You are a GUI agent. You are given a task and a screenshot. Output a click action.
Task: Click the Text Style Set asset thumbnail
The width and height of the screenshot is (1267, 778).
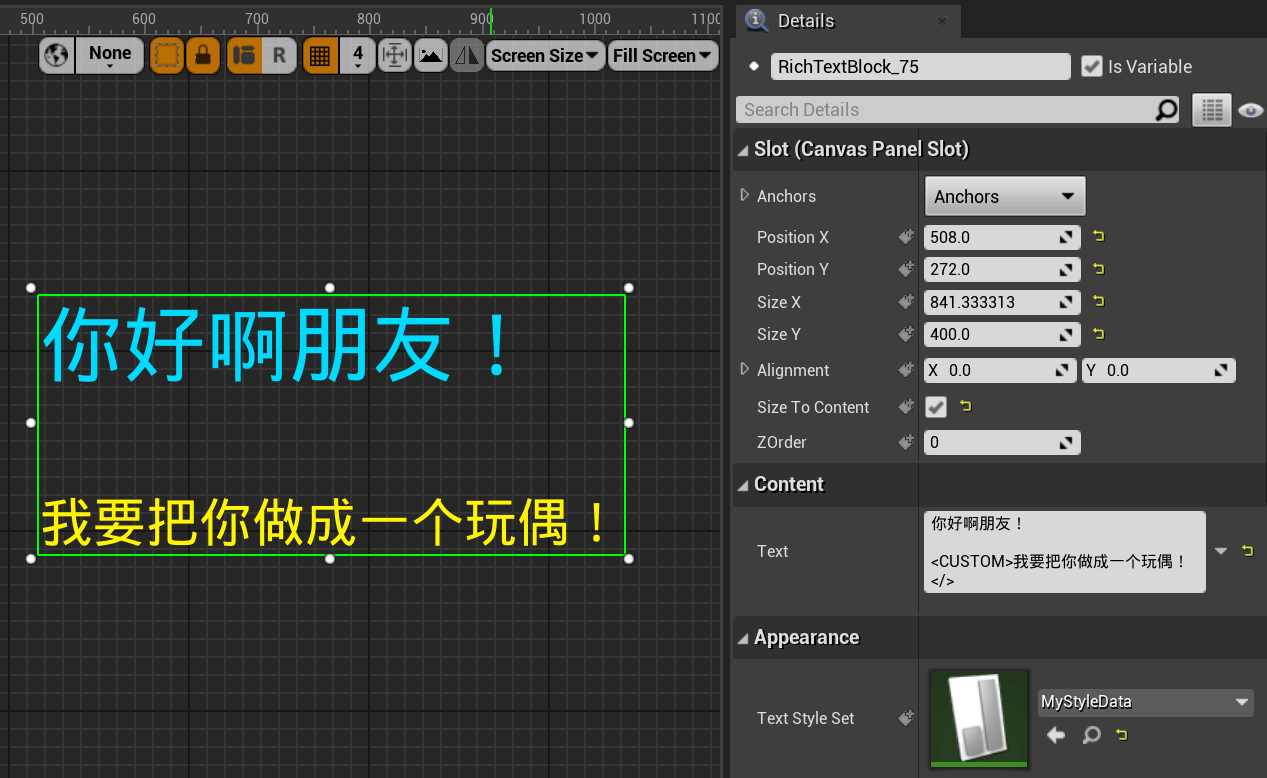(x=979, y=718)
